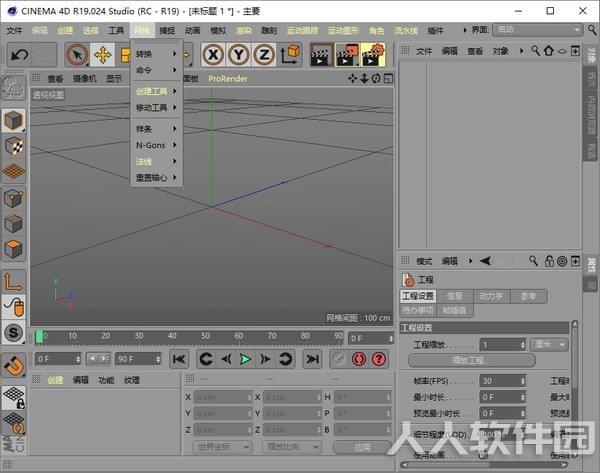Click Attribute Manager horizontal scrollbar
The height and width of the screenshot is (473, 600).
[484, 464]
